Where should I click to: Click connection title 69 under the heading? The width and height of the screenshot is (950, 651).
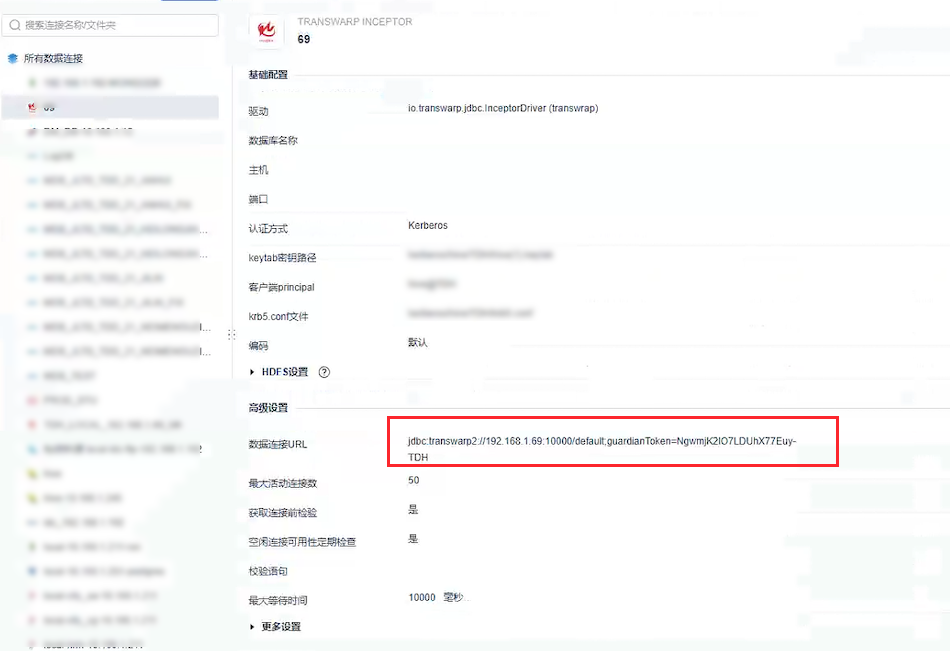click(x=304, y=39)
